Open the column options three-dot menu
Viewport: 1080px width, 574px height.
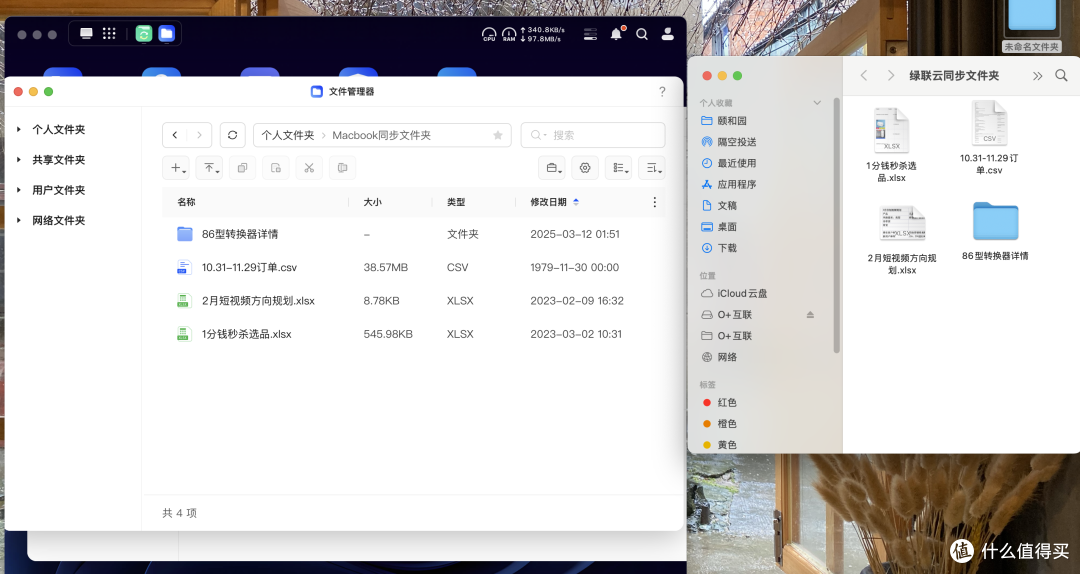[x=654, y=202]
